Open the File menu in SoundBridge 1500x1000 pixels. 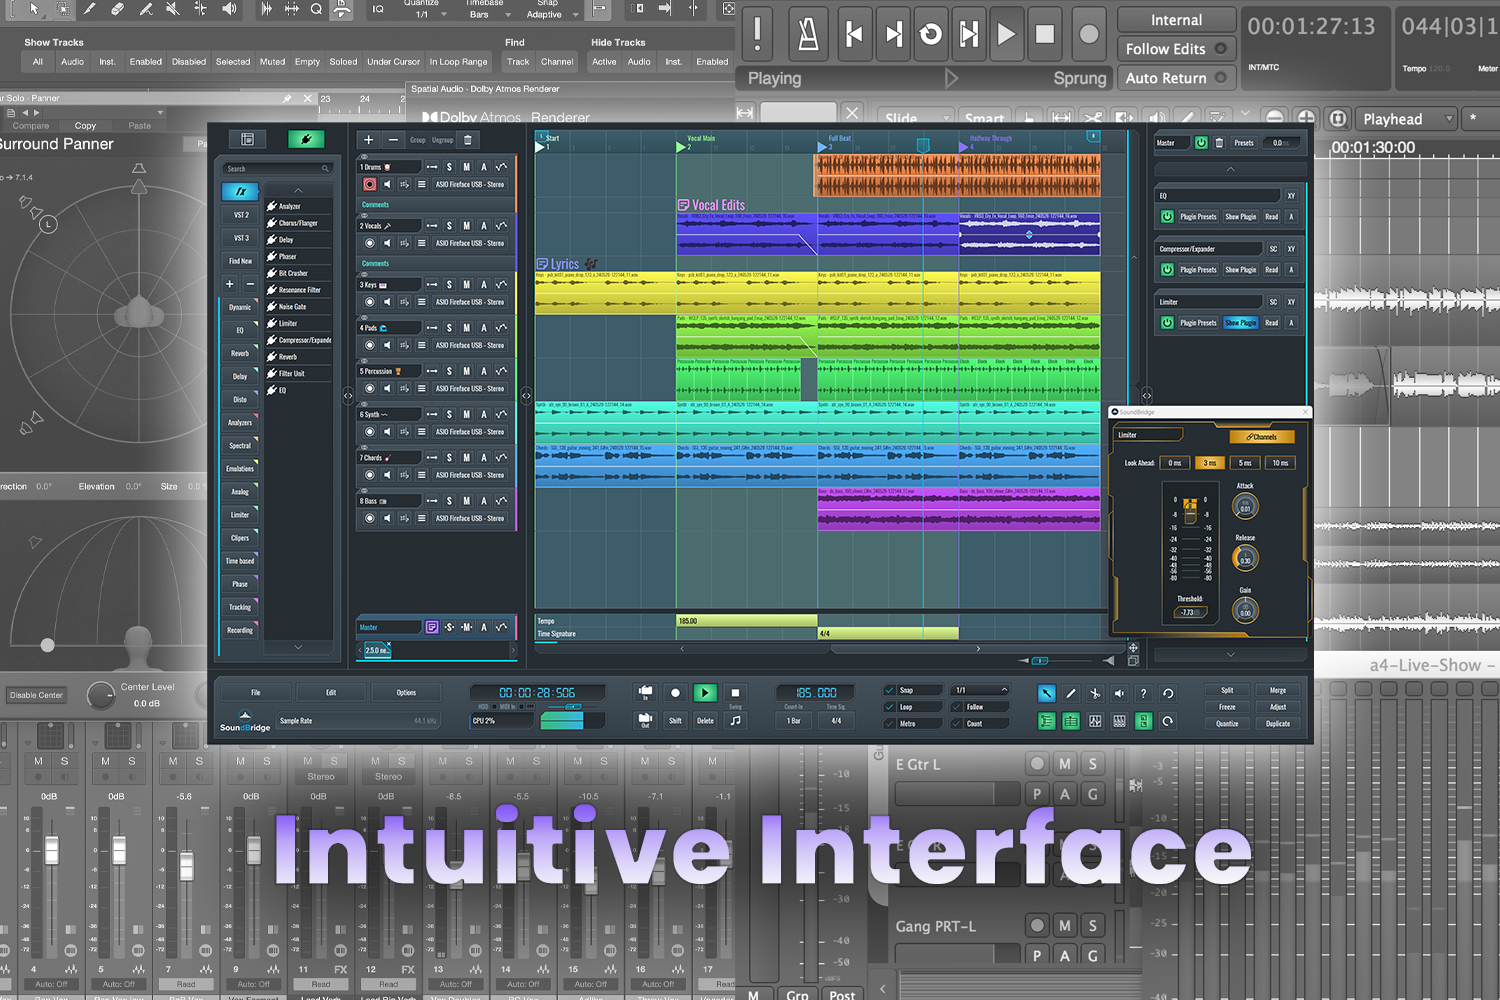tap(256, 692)
